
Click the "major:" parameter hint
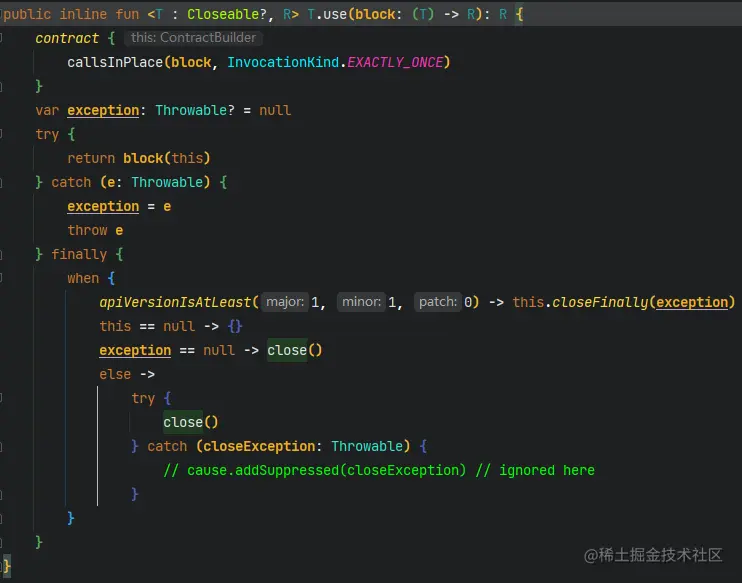[x=285, y=302]
